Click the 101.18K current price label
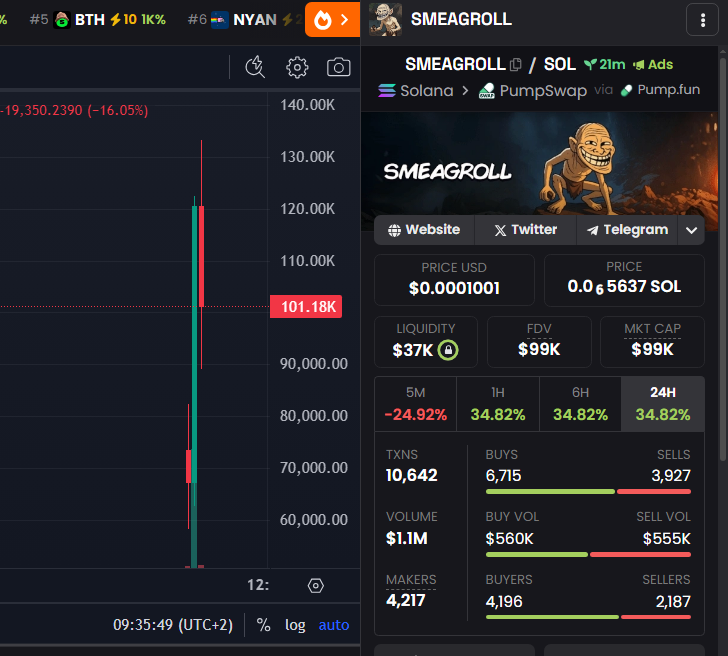The height and width of the screenshot is (656, 728). pos(306,307)
